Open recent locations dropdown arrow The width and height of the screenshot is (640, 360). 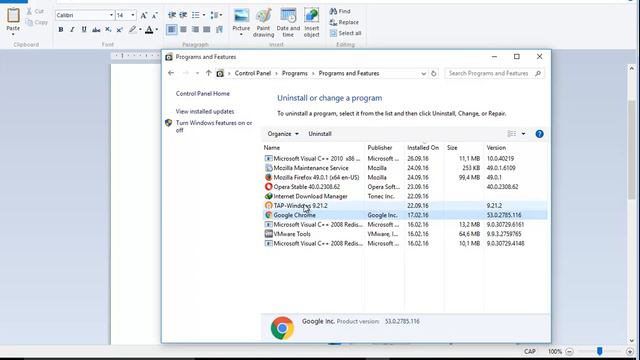tap(197, 73)
